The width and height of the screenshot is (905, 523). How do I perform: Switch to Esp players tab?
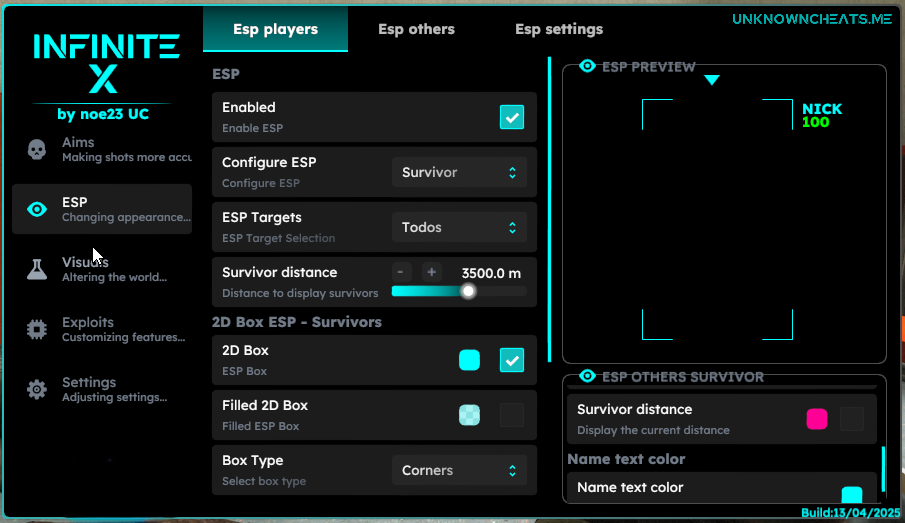click(x=275, y=29)
